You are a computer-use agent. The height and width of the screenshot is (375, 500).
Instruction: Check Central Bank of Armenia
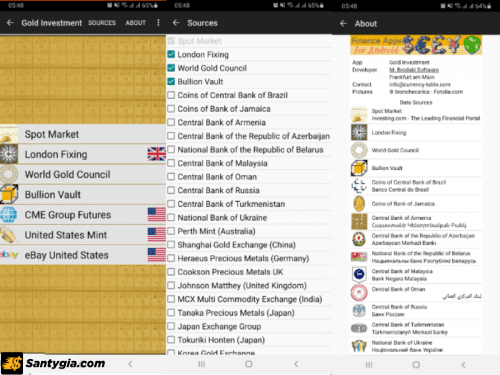[x=171, y=122]
